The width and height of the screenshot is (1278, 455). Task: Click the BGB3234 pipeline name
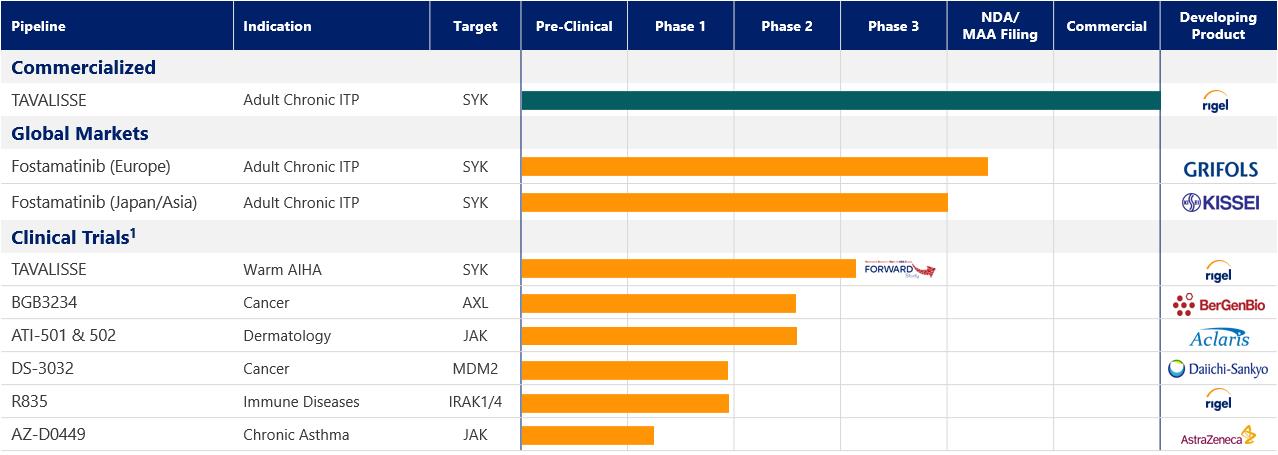[50, 302]
